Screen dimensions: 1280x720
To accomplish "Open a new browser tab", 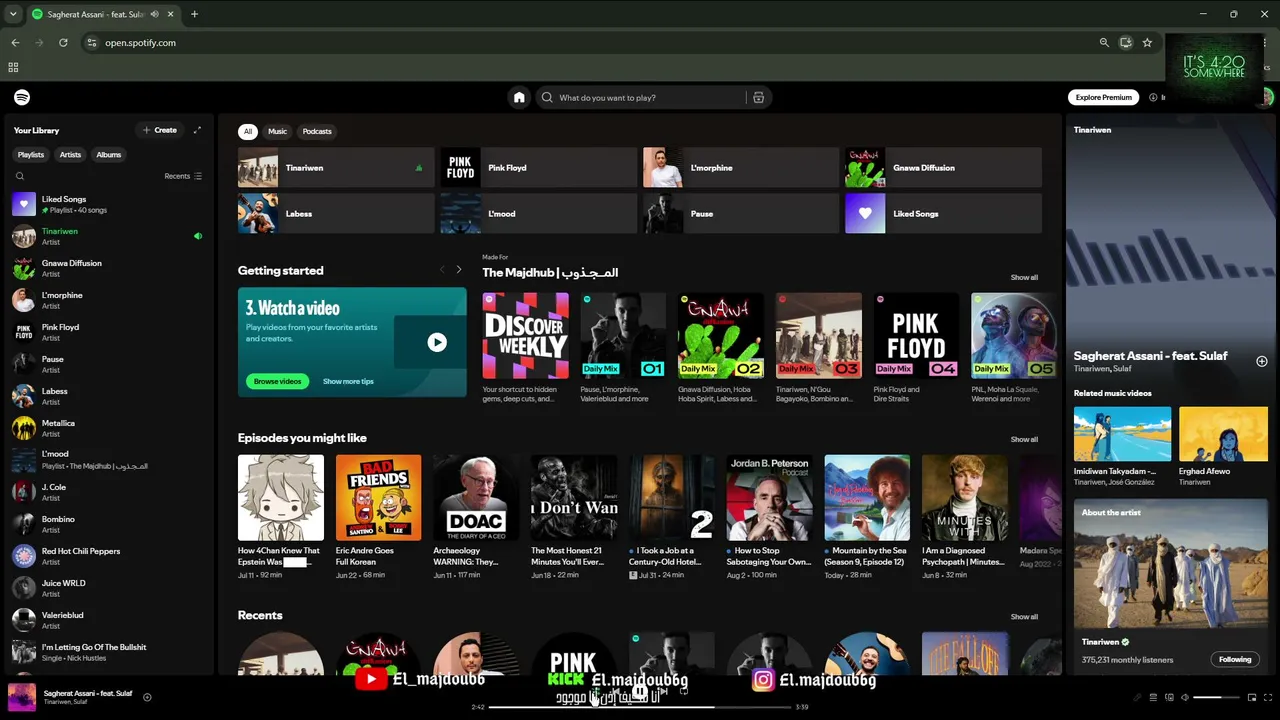I will (x=194, y=14).
